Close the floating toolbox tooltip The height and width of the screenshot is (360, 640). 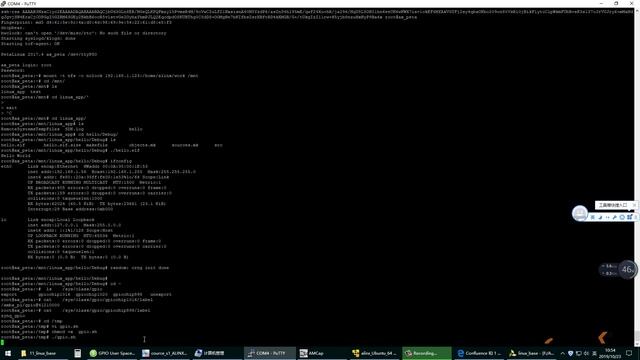pos(634,205)
